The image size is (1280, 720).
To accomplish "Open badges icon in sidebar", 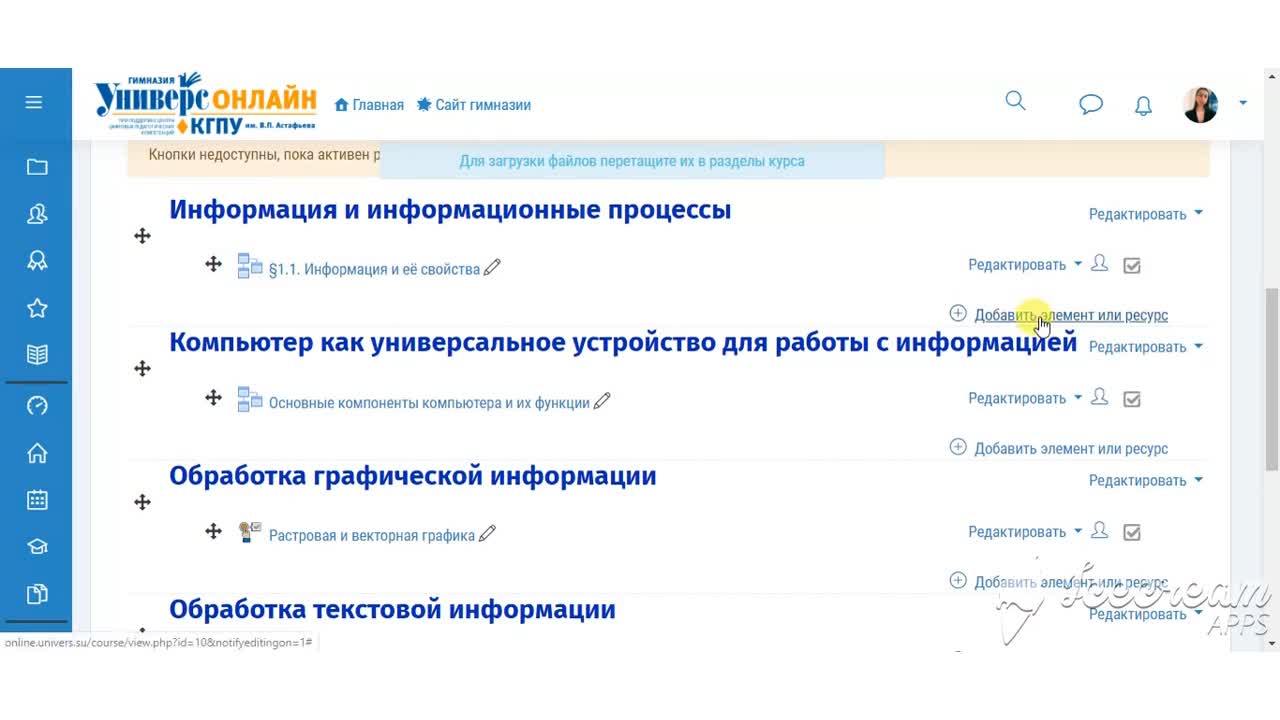I will pos(37,261).
